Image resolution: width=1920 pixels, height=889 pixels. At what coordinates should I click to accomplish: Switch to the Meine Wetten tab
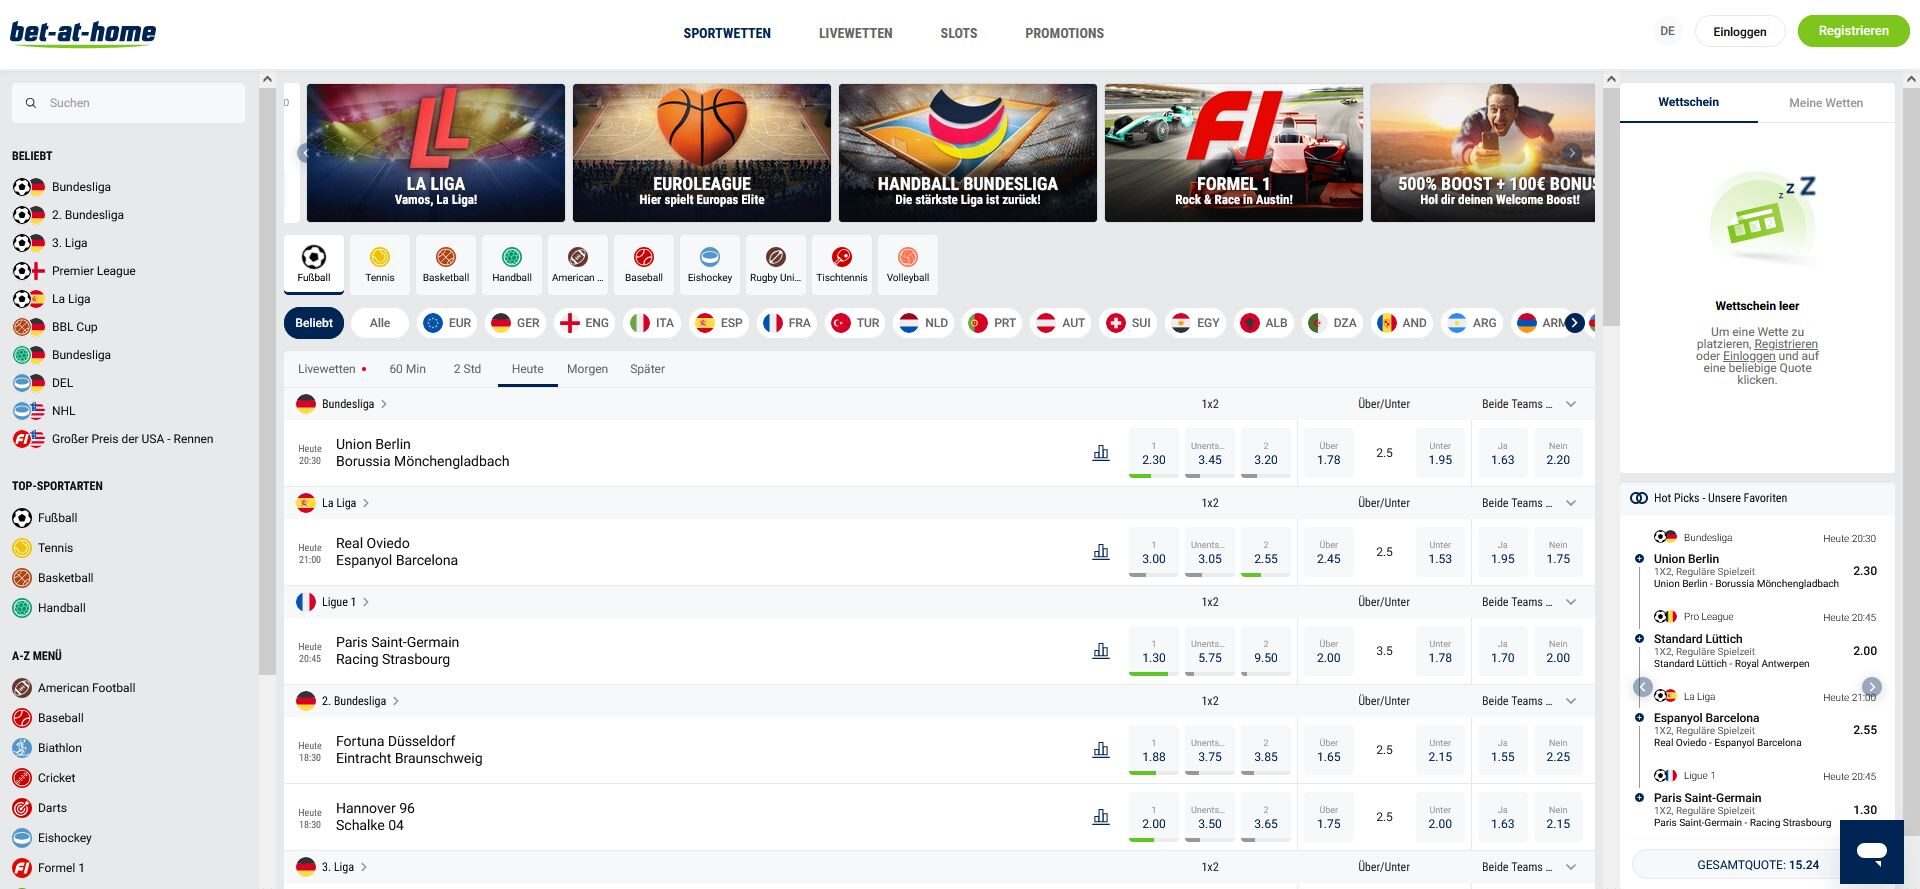point(1826,103)
